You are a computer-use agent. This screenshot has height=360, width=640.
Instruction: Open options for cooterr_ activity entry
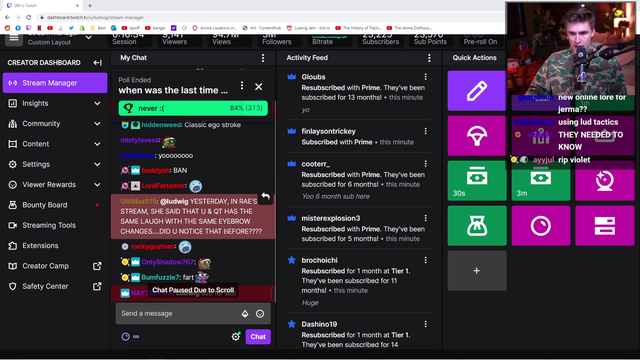coord(426,164)
